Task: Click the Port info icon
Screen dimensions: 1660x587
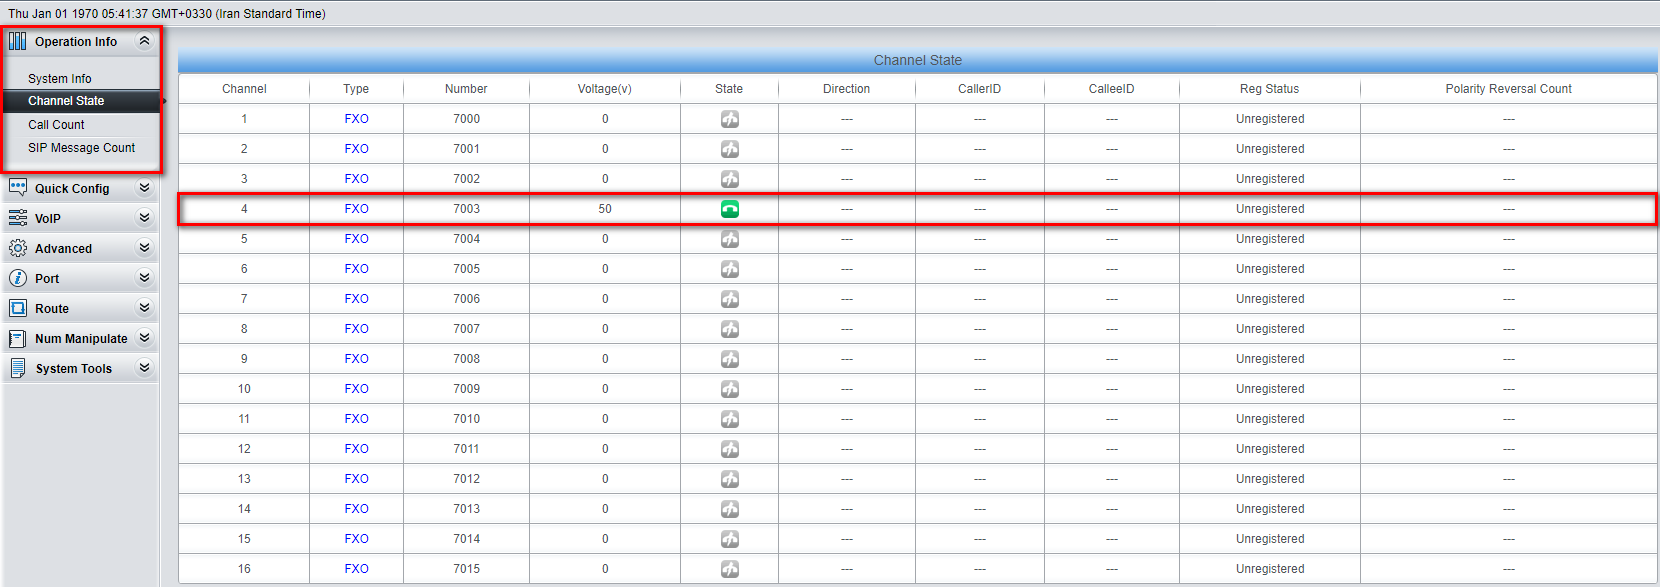Action: tap(17, 278)
